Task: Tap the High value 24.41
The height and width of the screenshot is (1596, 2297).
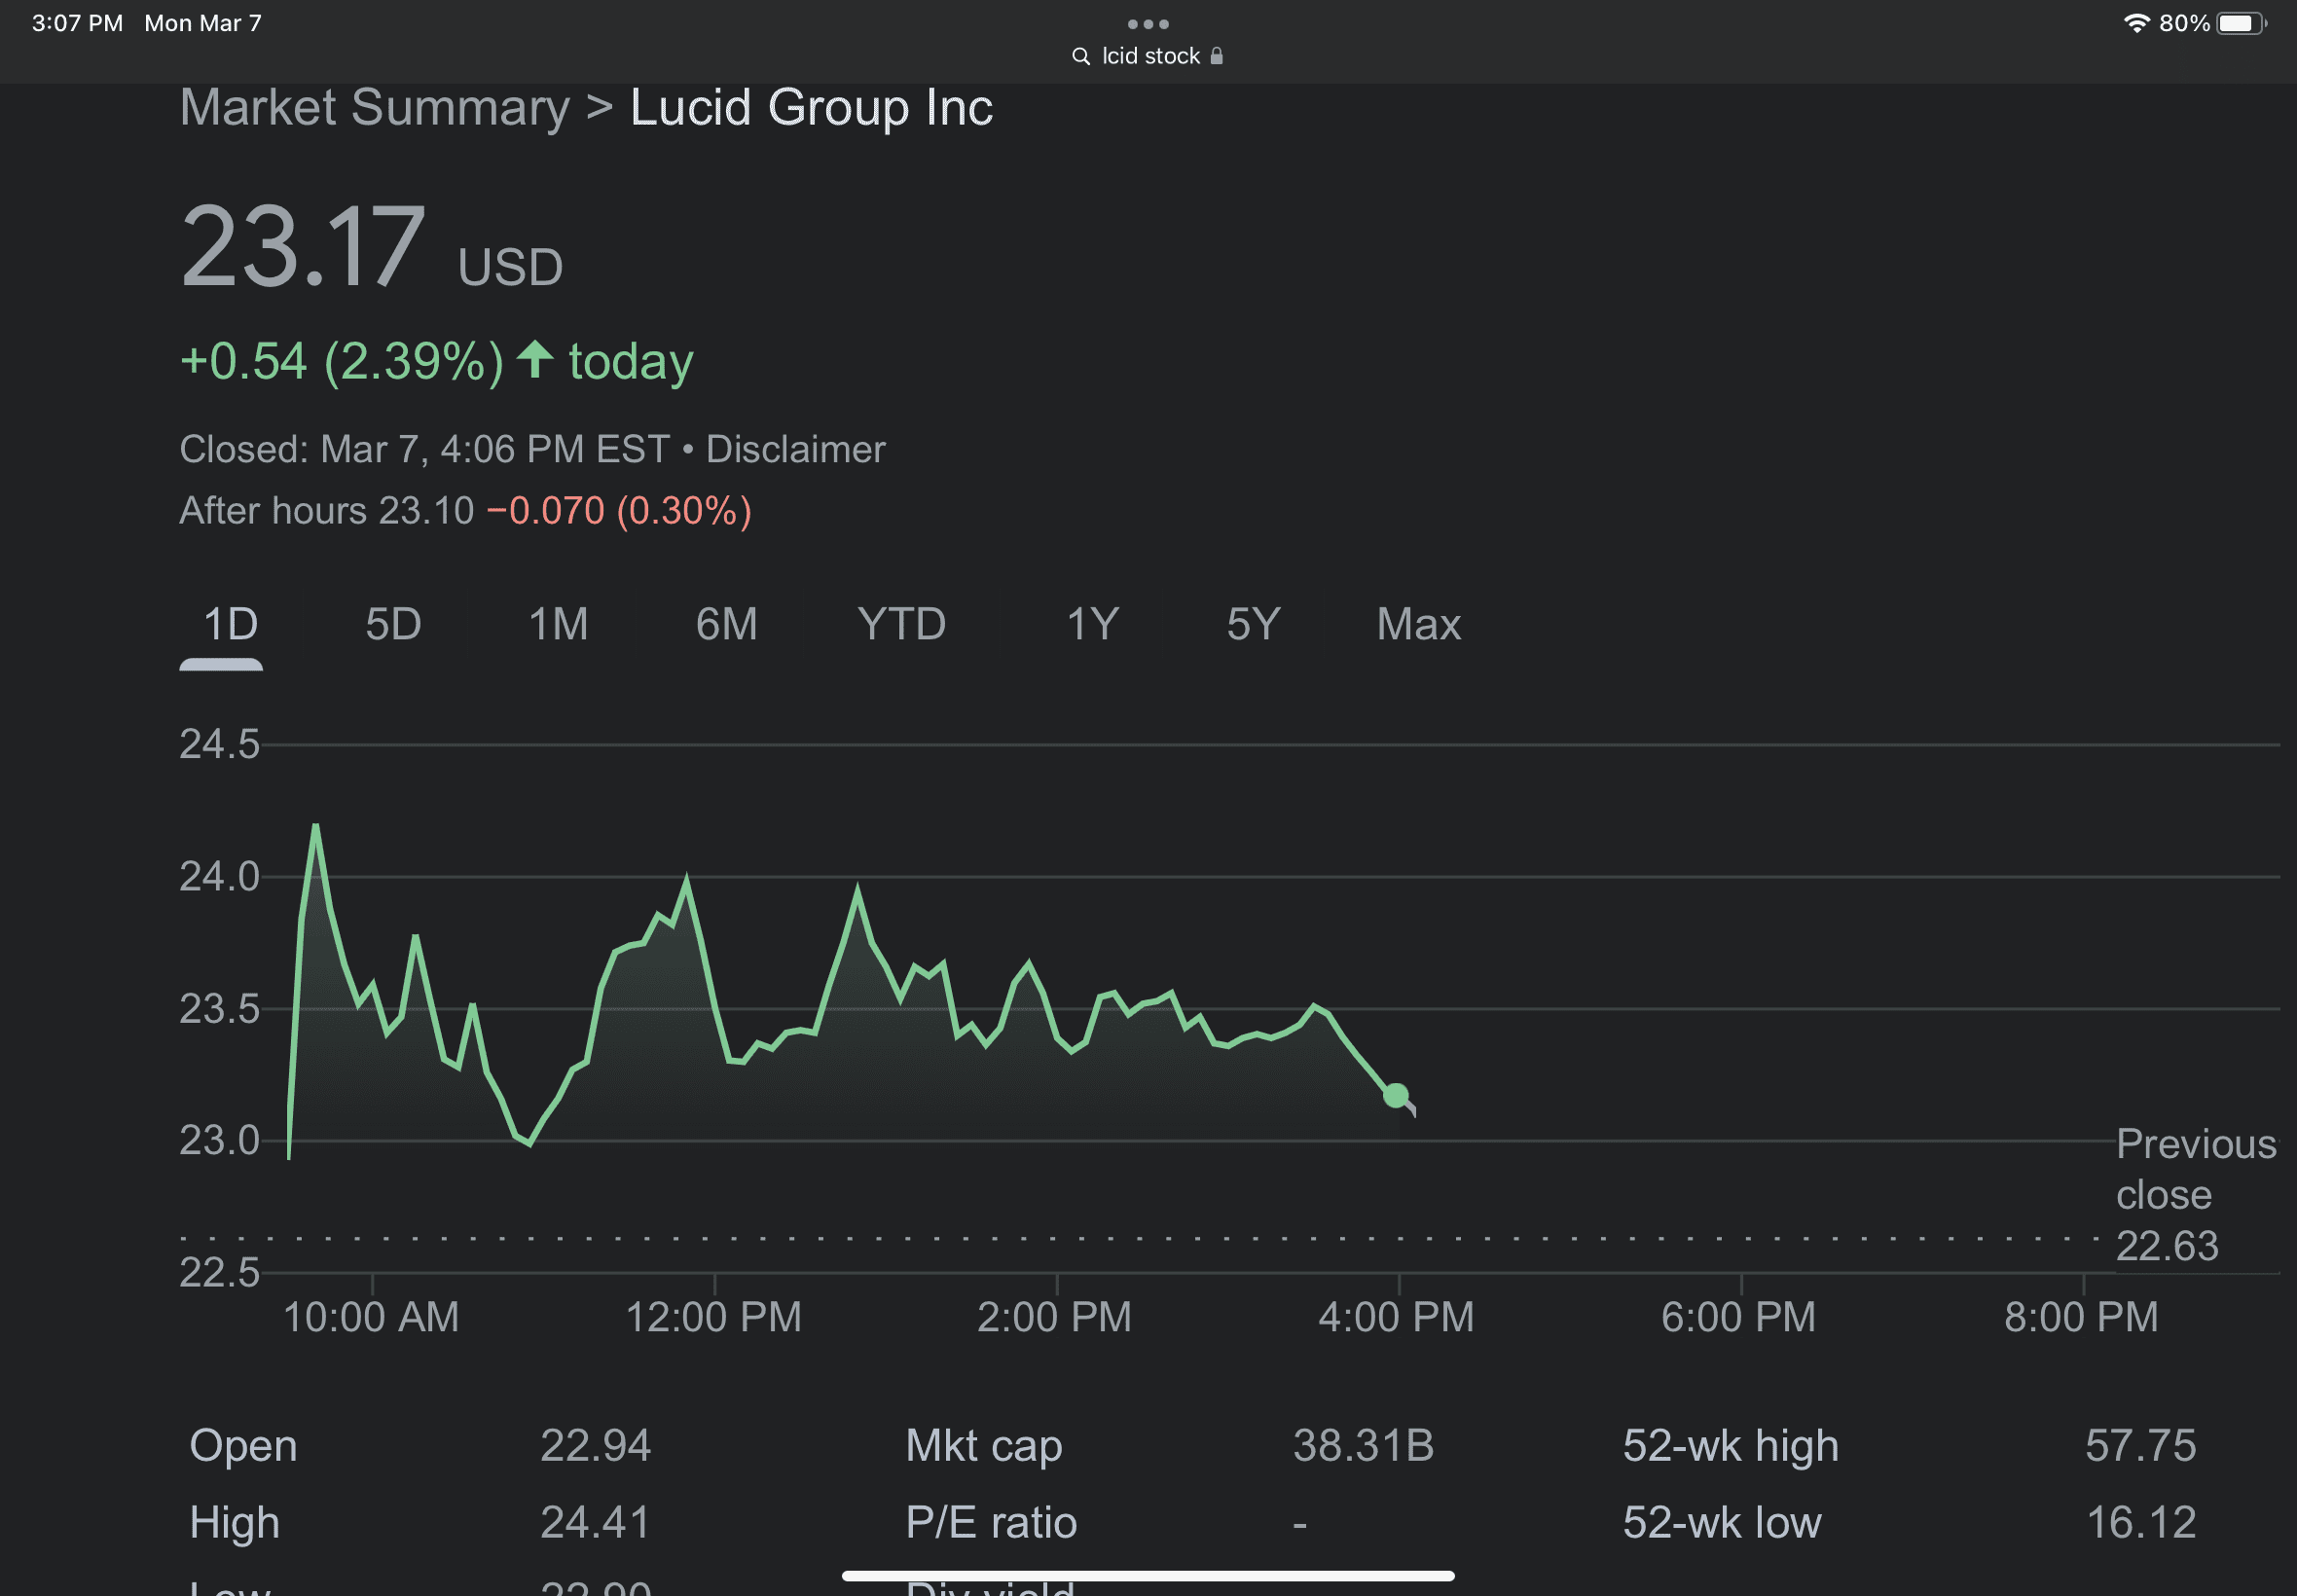Action: coord(595,1523)
